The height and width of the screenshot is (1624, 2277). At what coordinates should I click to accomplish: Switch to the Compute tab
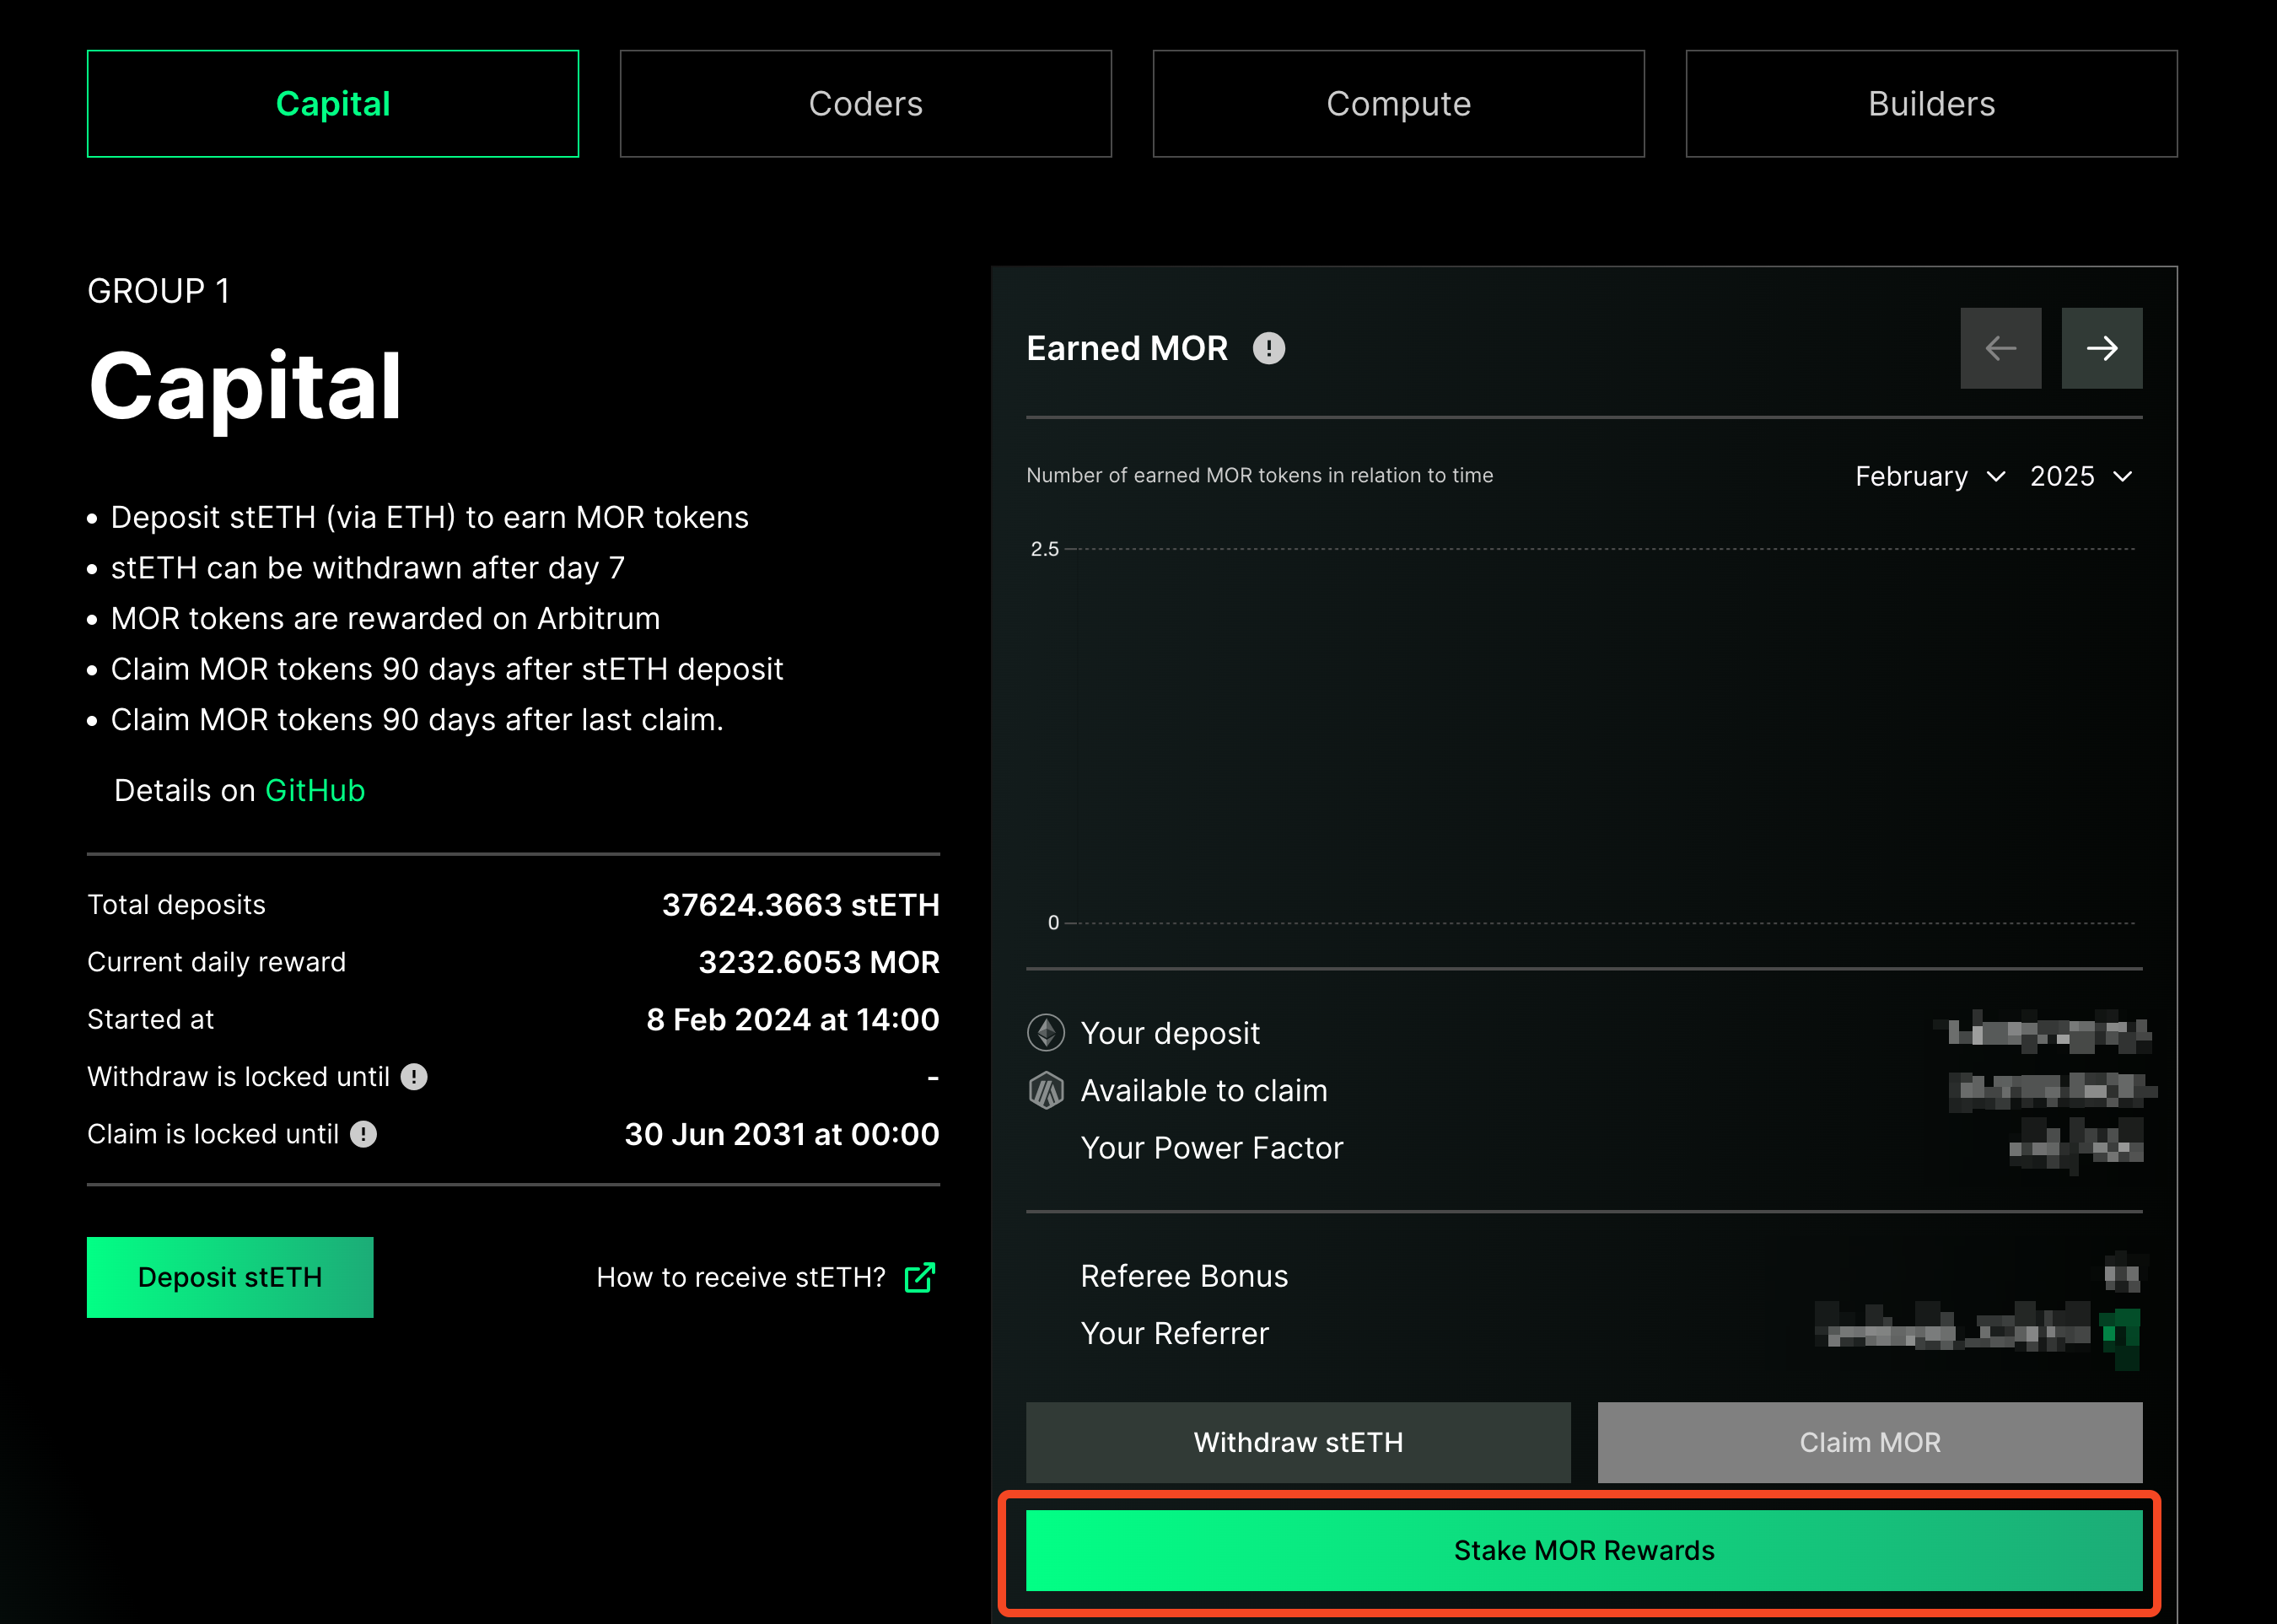pos(1398,104)
